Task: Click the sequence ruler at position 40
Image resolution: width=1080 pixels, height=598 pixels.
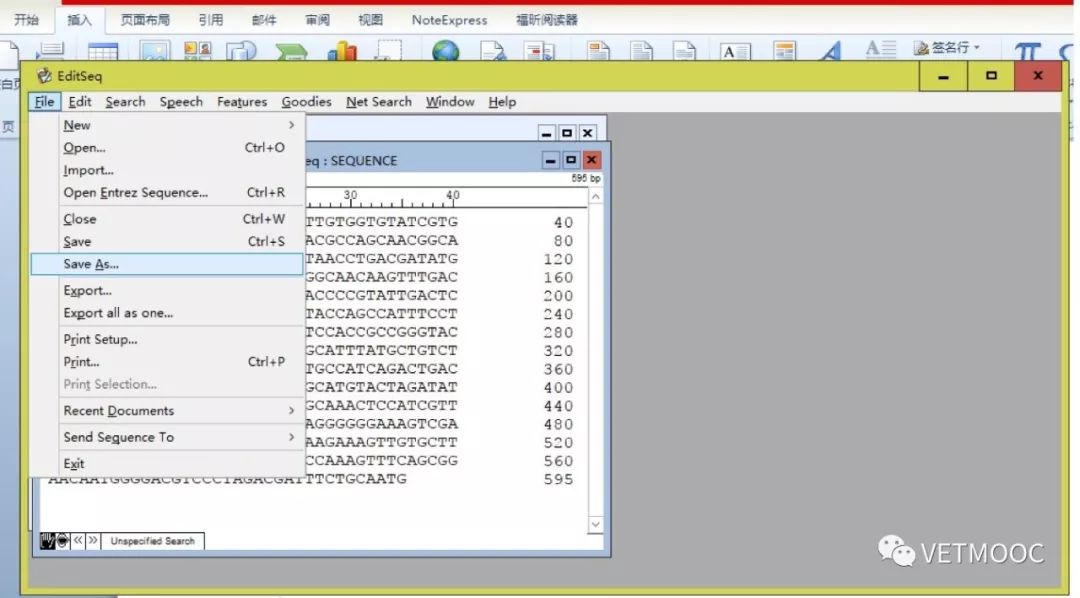Action: (453, 198)
